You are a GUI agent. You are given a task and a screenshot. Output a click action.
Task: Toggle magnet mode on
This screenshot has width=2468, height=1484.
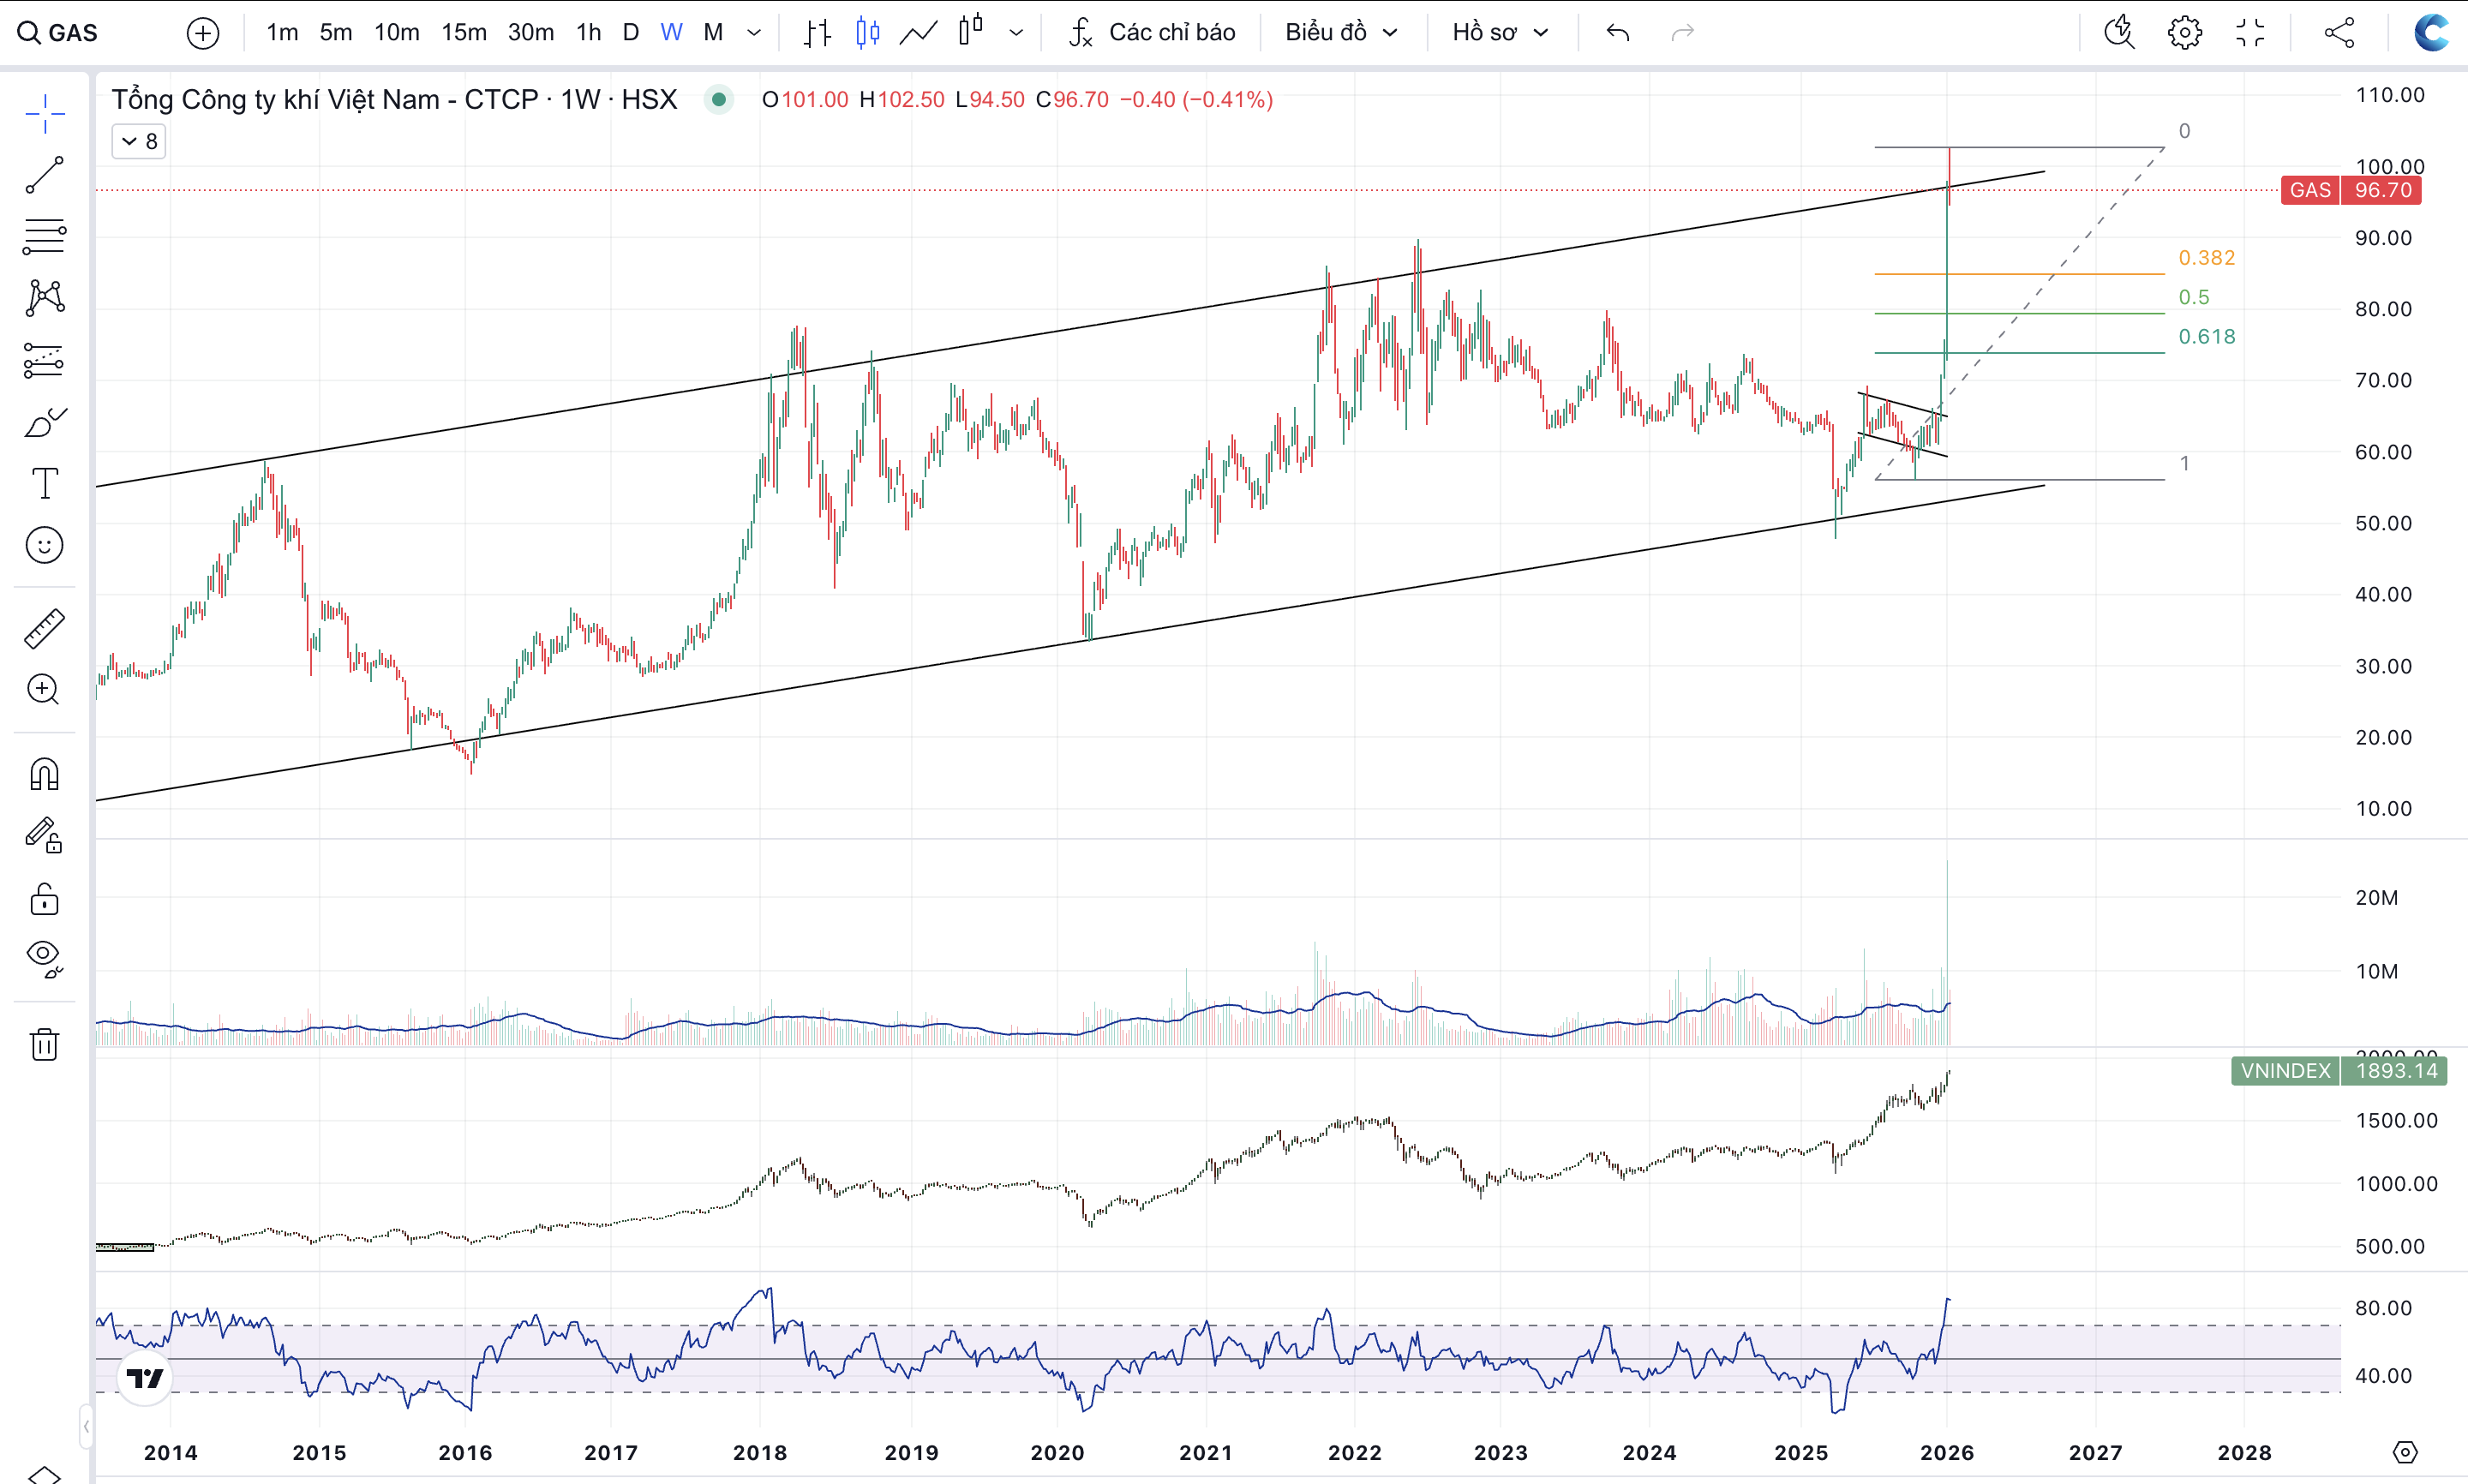[x=44, y=774]
